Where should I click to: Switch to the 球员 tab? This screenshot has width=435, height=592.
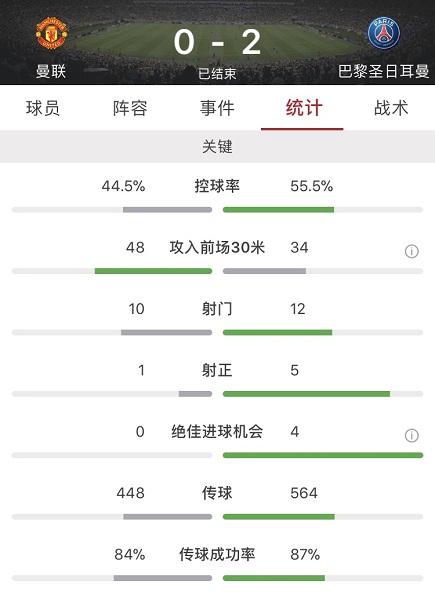(43, 108)
